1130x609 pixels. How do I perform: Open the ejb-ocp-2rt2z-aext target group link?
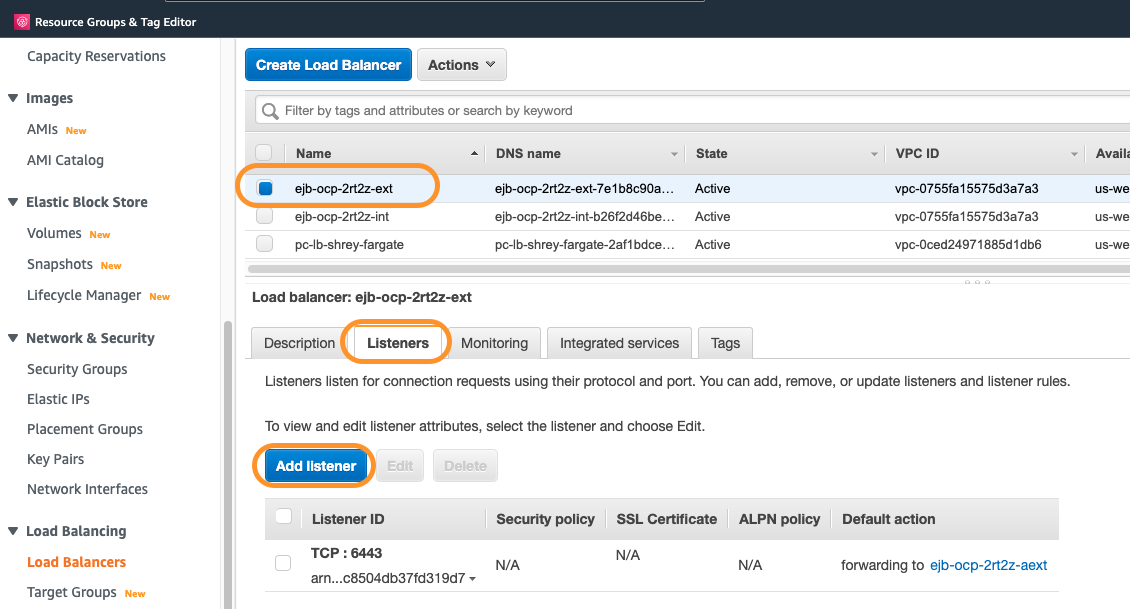pos(988,565)
